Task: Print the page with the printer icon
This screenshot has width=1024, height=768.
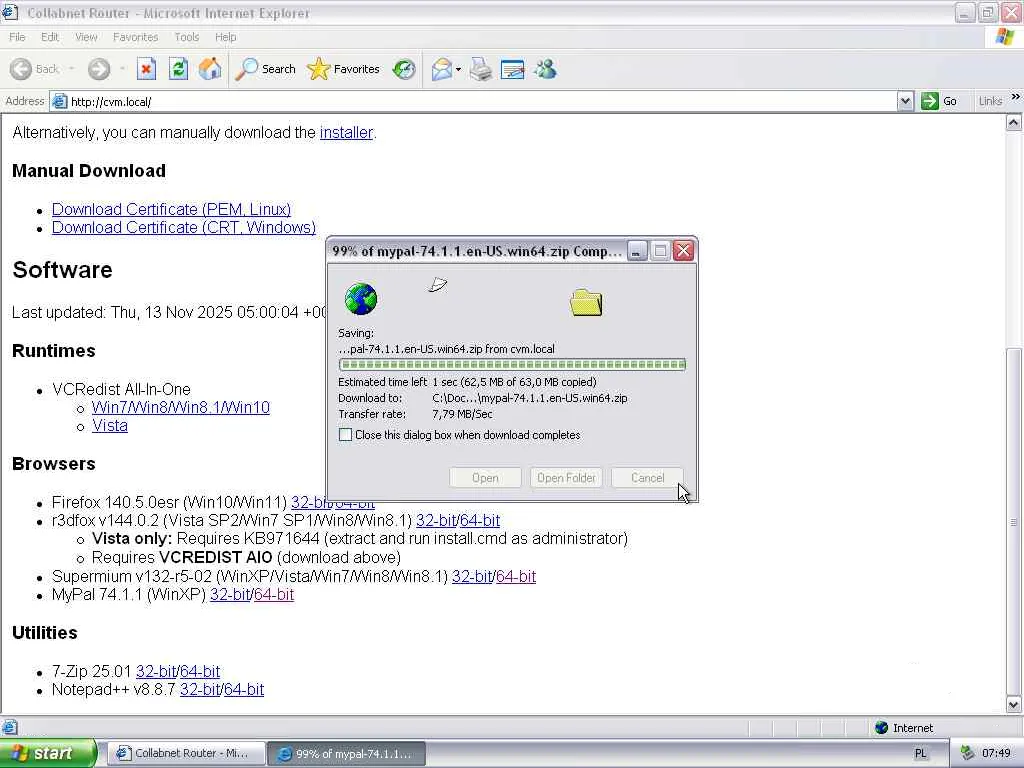Action: pyautogui.click(x=481, y=69)
